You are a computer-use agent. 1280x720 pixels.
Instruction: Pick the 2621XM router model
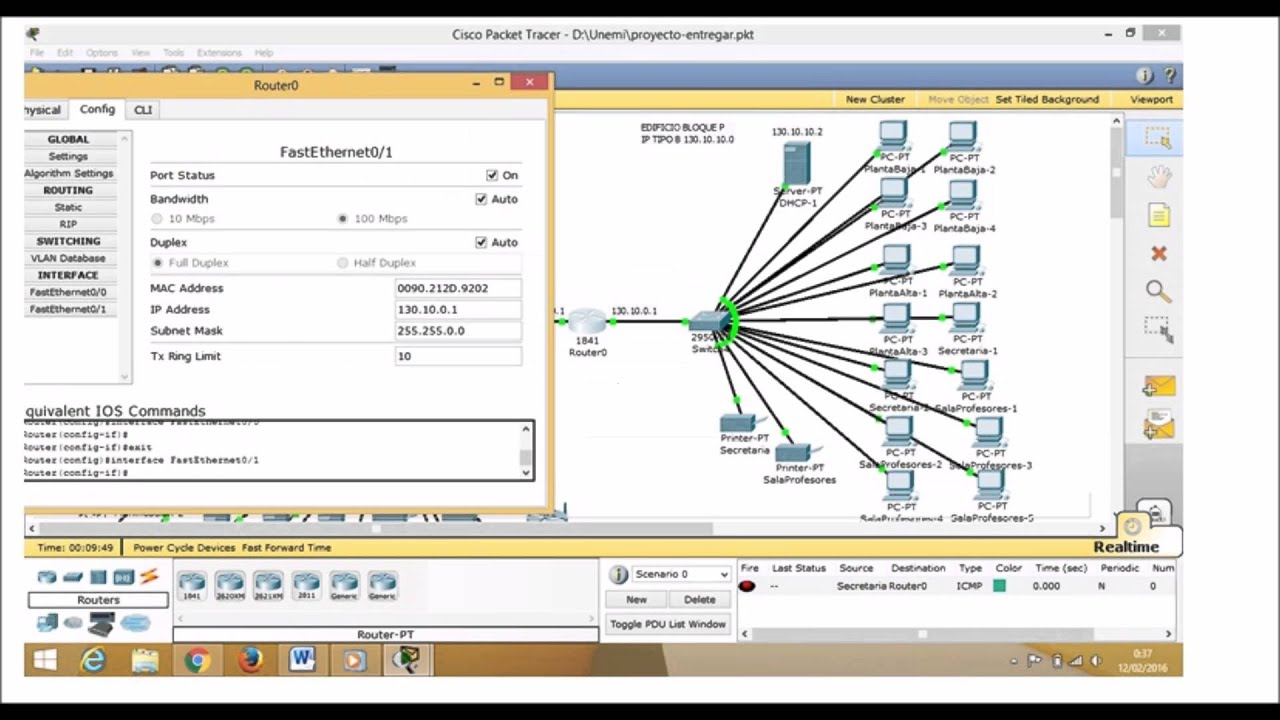[x=268, y=586]
